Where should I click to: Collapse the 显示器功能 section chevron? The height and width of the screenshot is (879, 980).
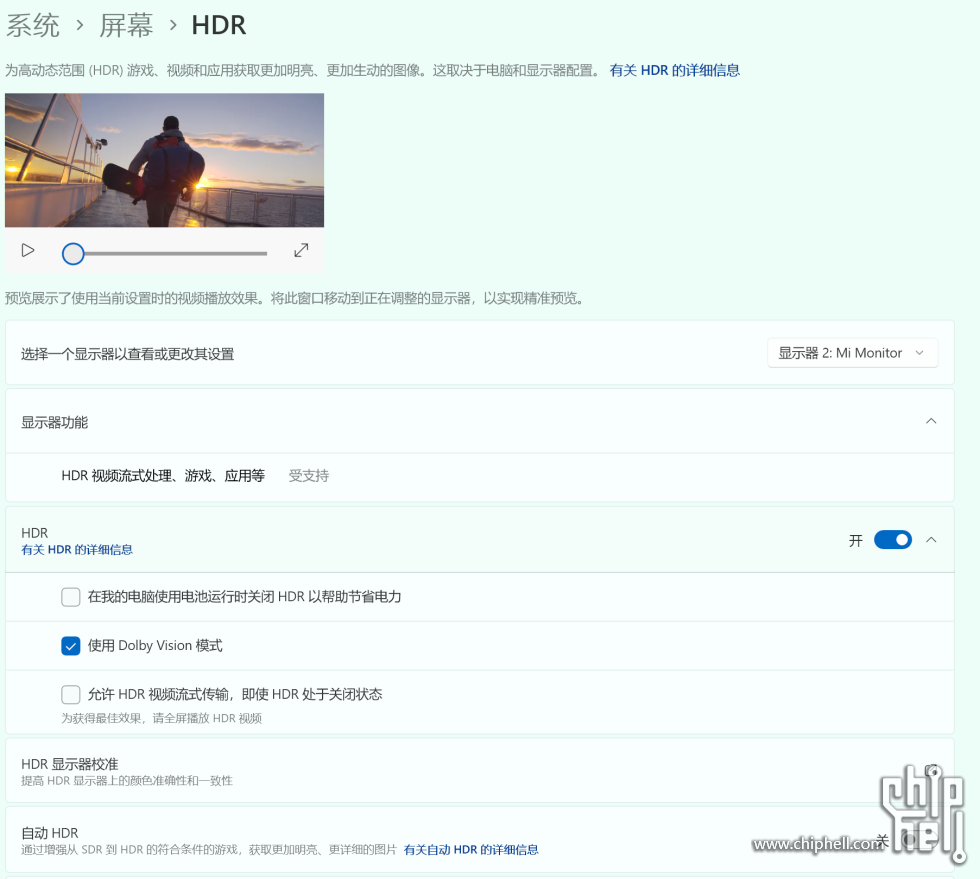pos(931,421)
